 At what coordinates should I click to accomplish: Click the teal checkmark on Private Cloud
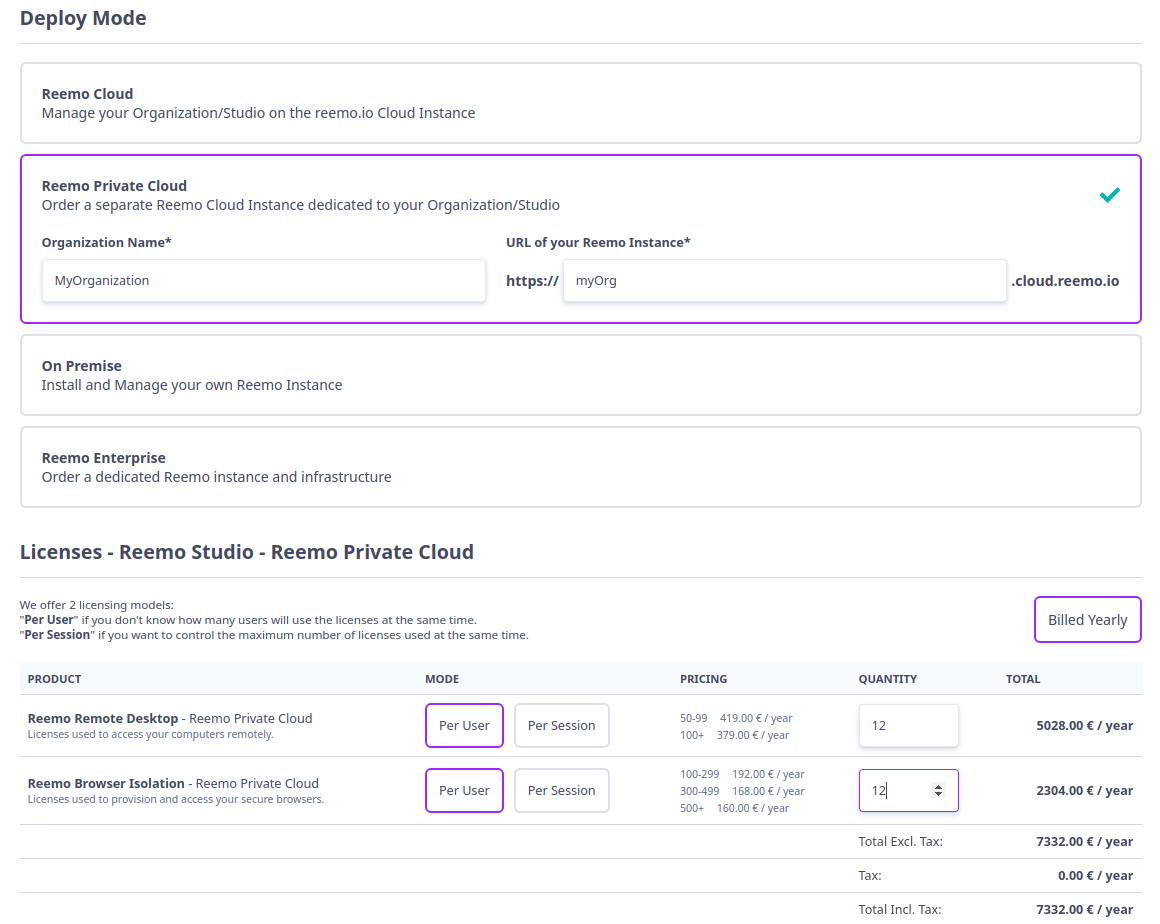1109,195
